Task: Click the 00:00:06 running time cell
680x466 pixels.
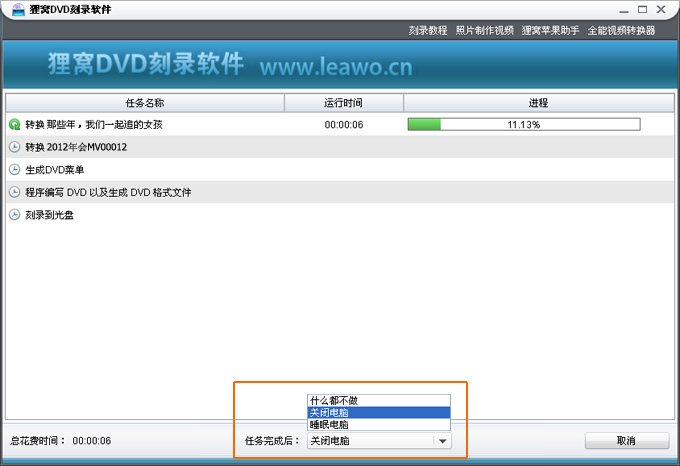Action: (x=344, y=125)
